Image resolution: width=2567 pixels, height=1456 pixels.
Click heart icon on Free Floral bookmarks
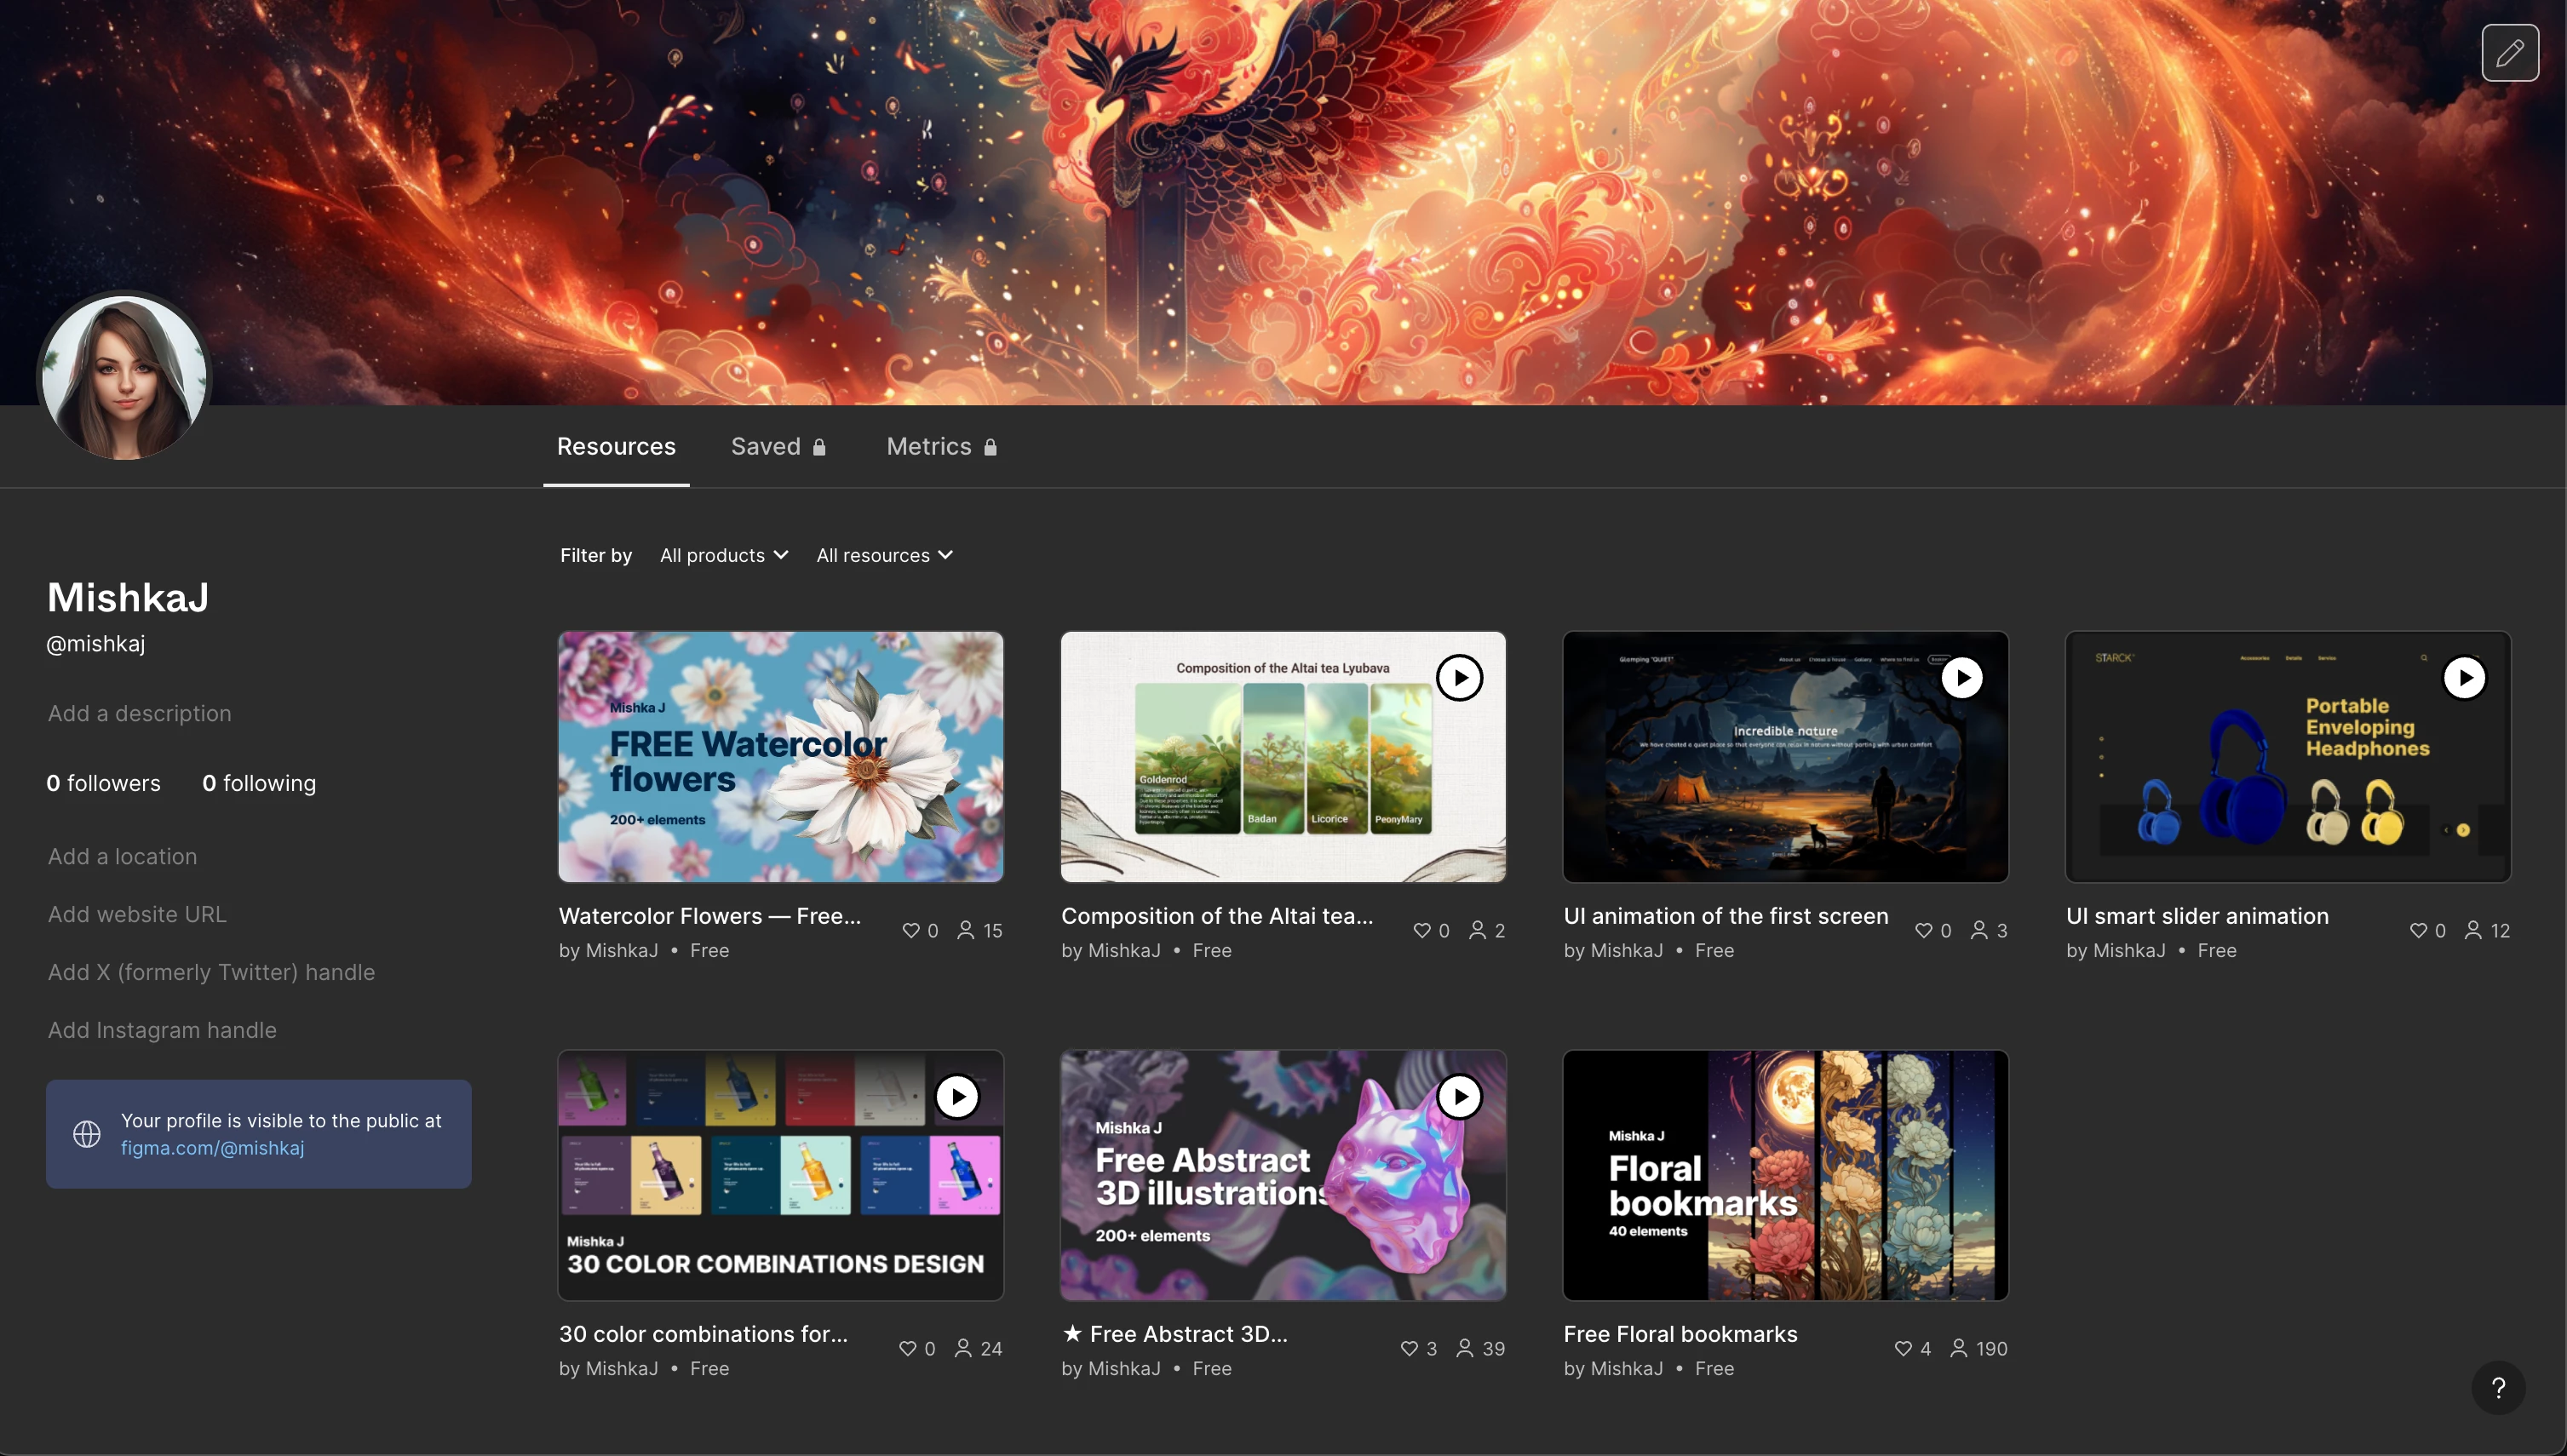[x=1903, y=1348]
